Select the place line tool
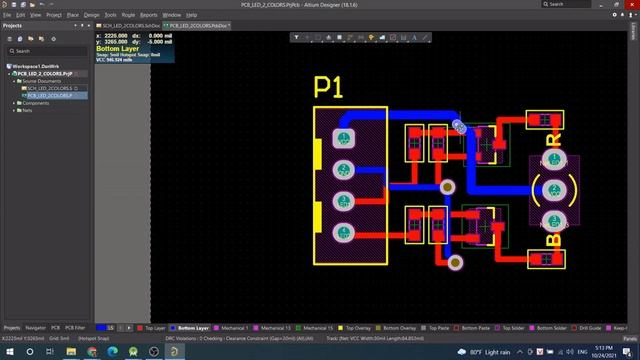 click(425, 38)
